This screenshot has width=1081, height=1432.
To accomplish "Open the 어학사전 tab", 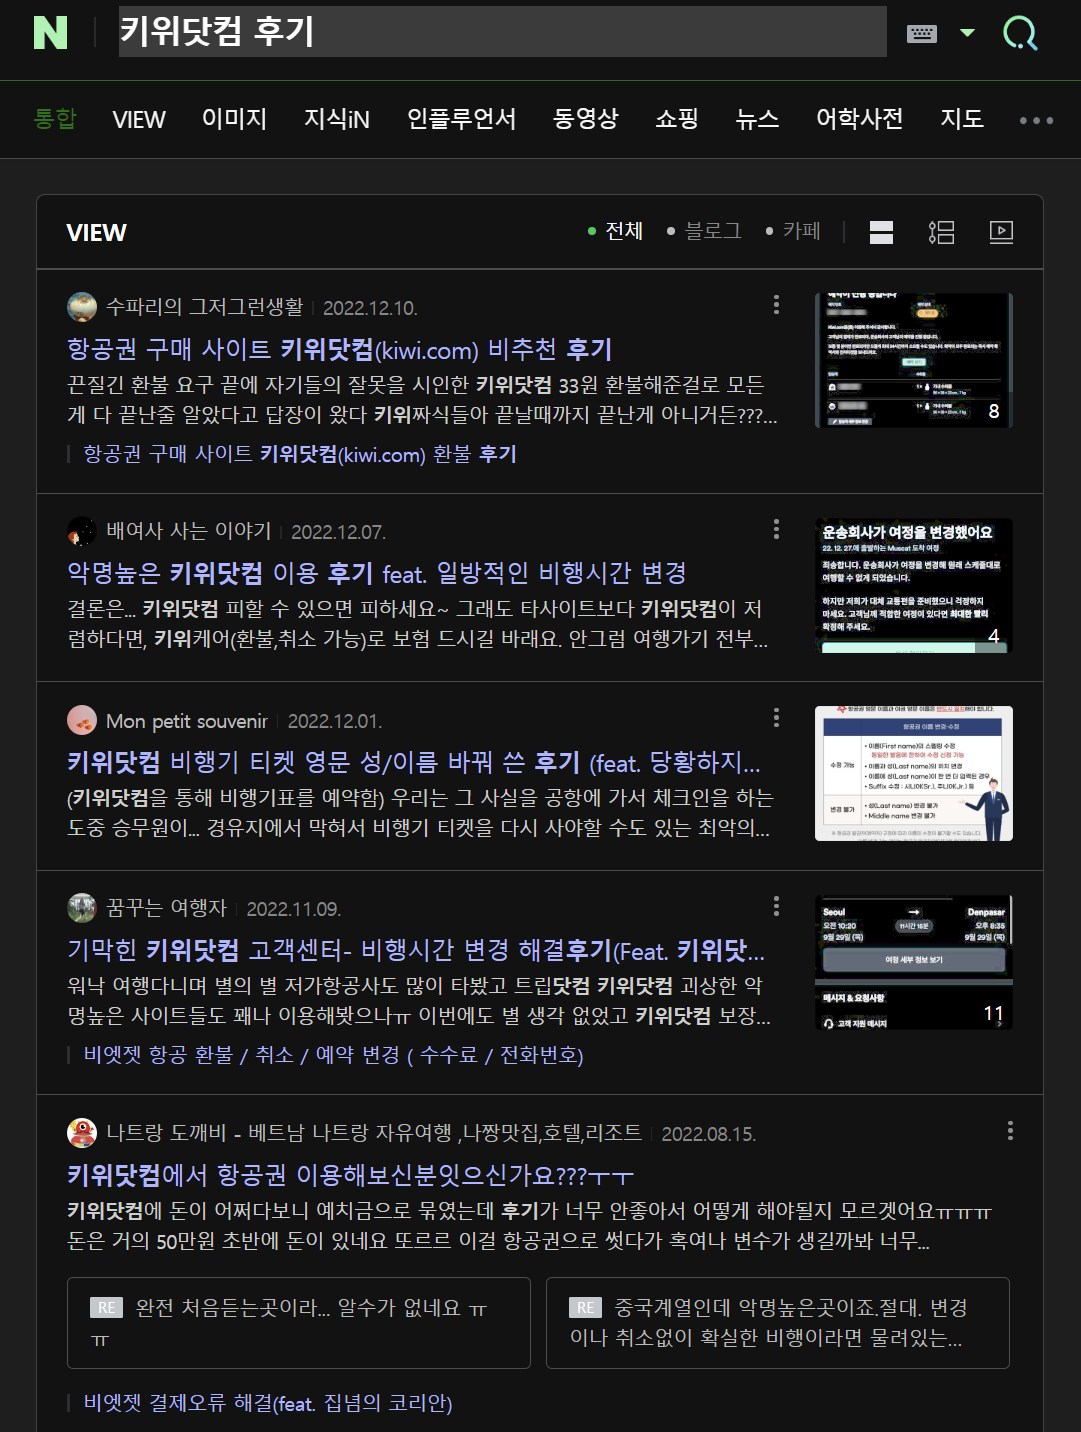I will (860, 119).
